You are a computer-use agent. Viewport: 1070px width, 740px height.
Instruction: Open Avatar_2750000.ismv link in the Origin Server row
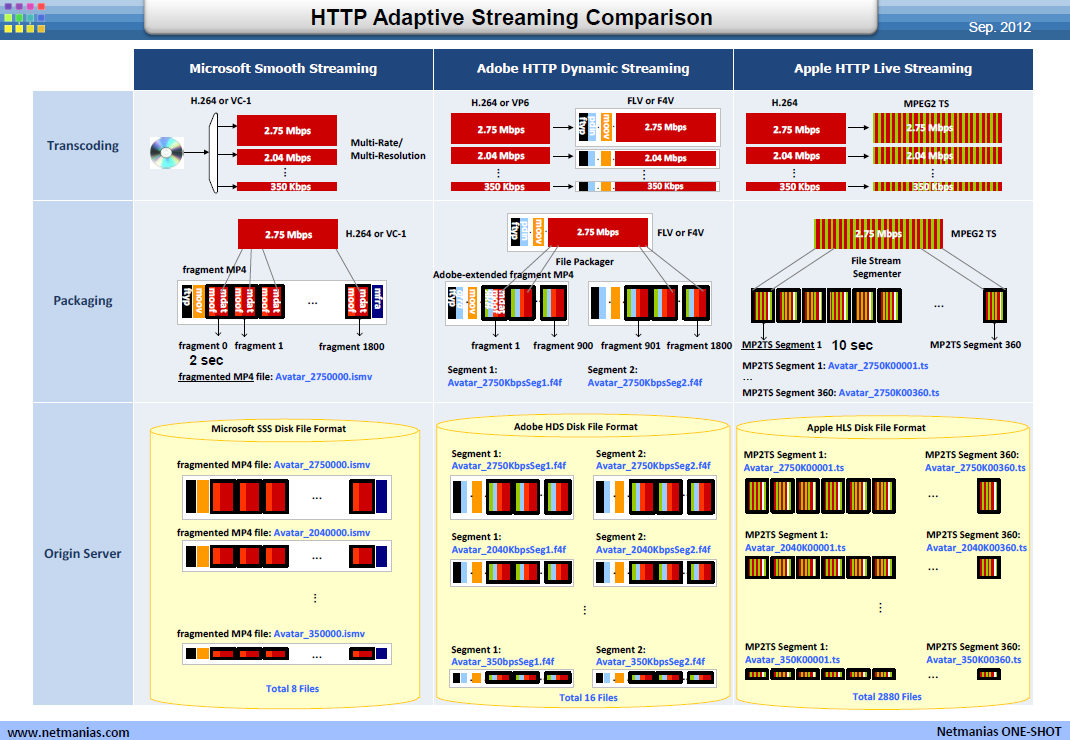pyautogui.click(x=322, y=465)
